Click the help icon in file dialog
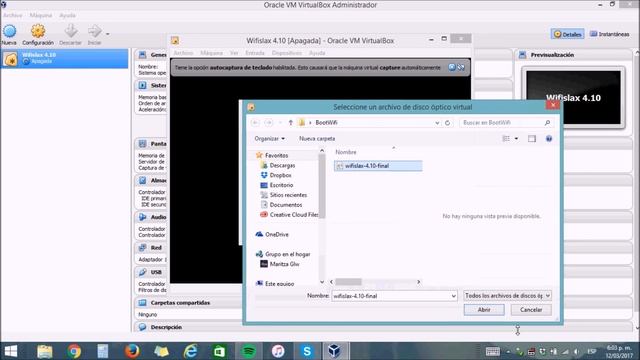The image size is (640, 360). (549, 139)
